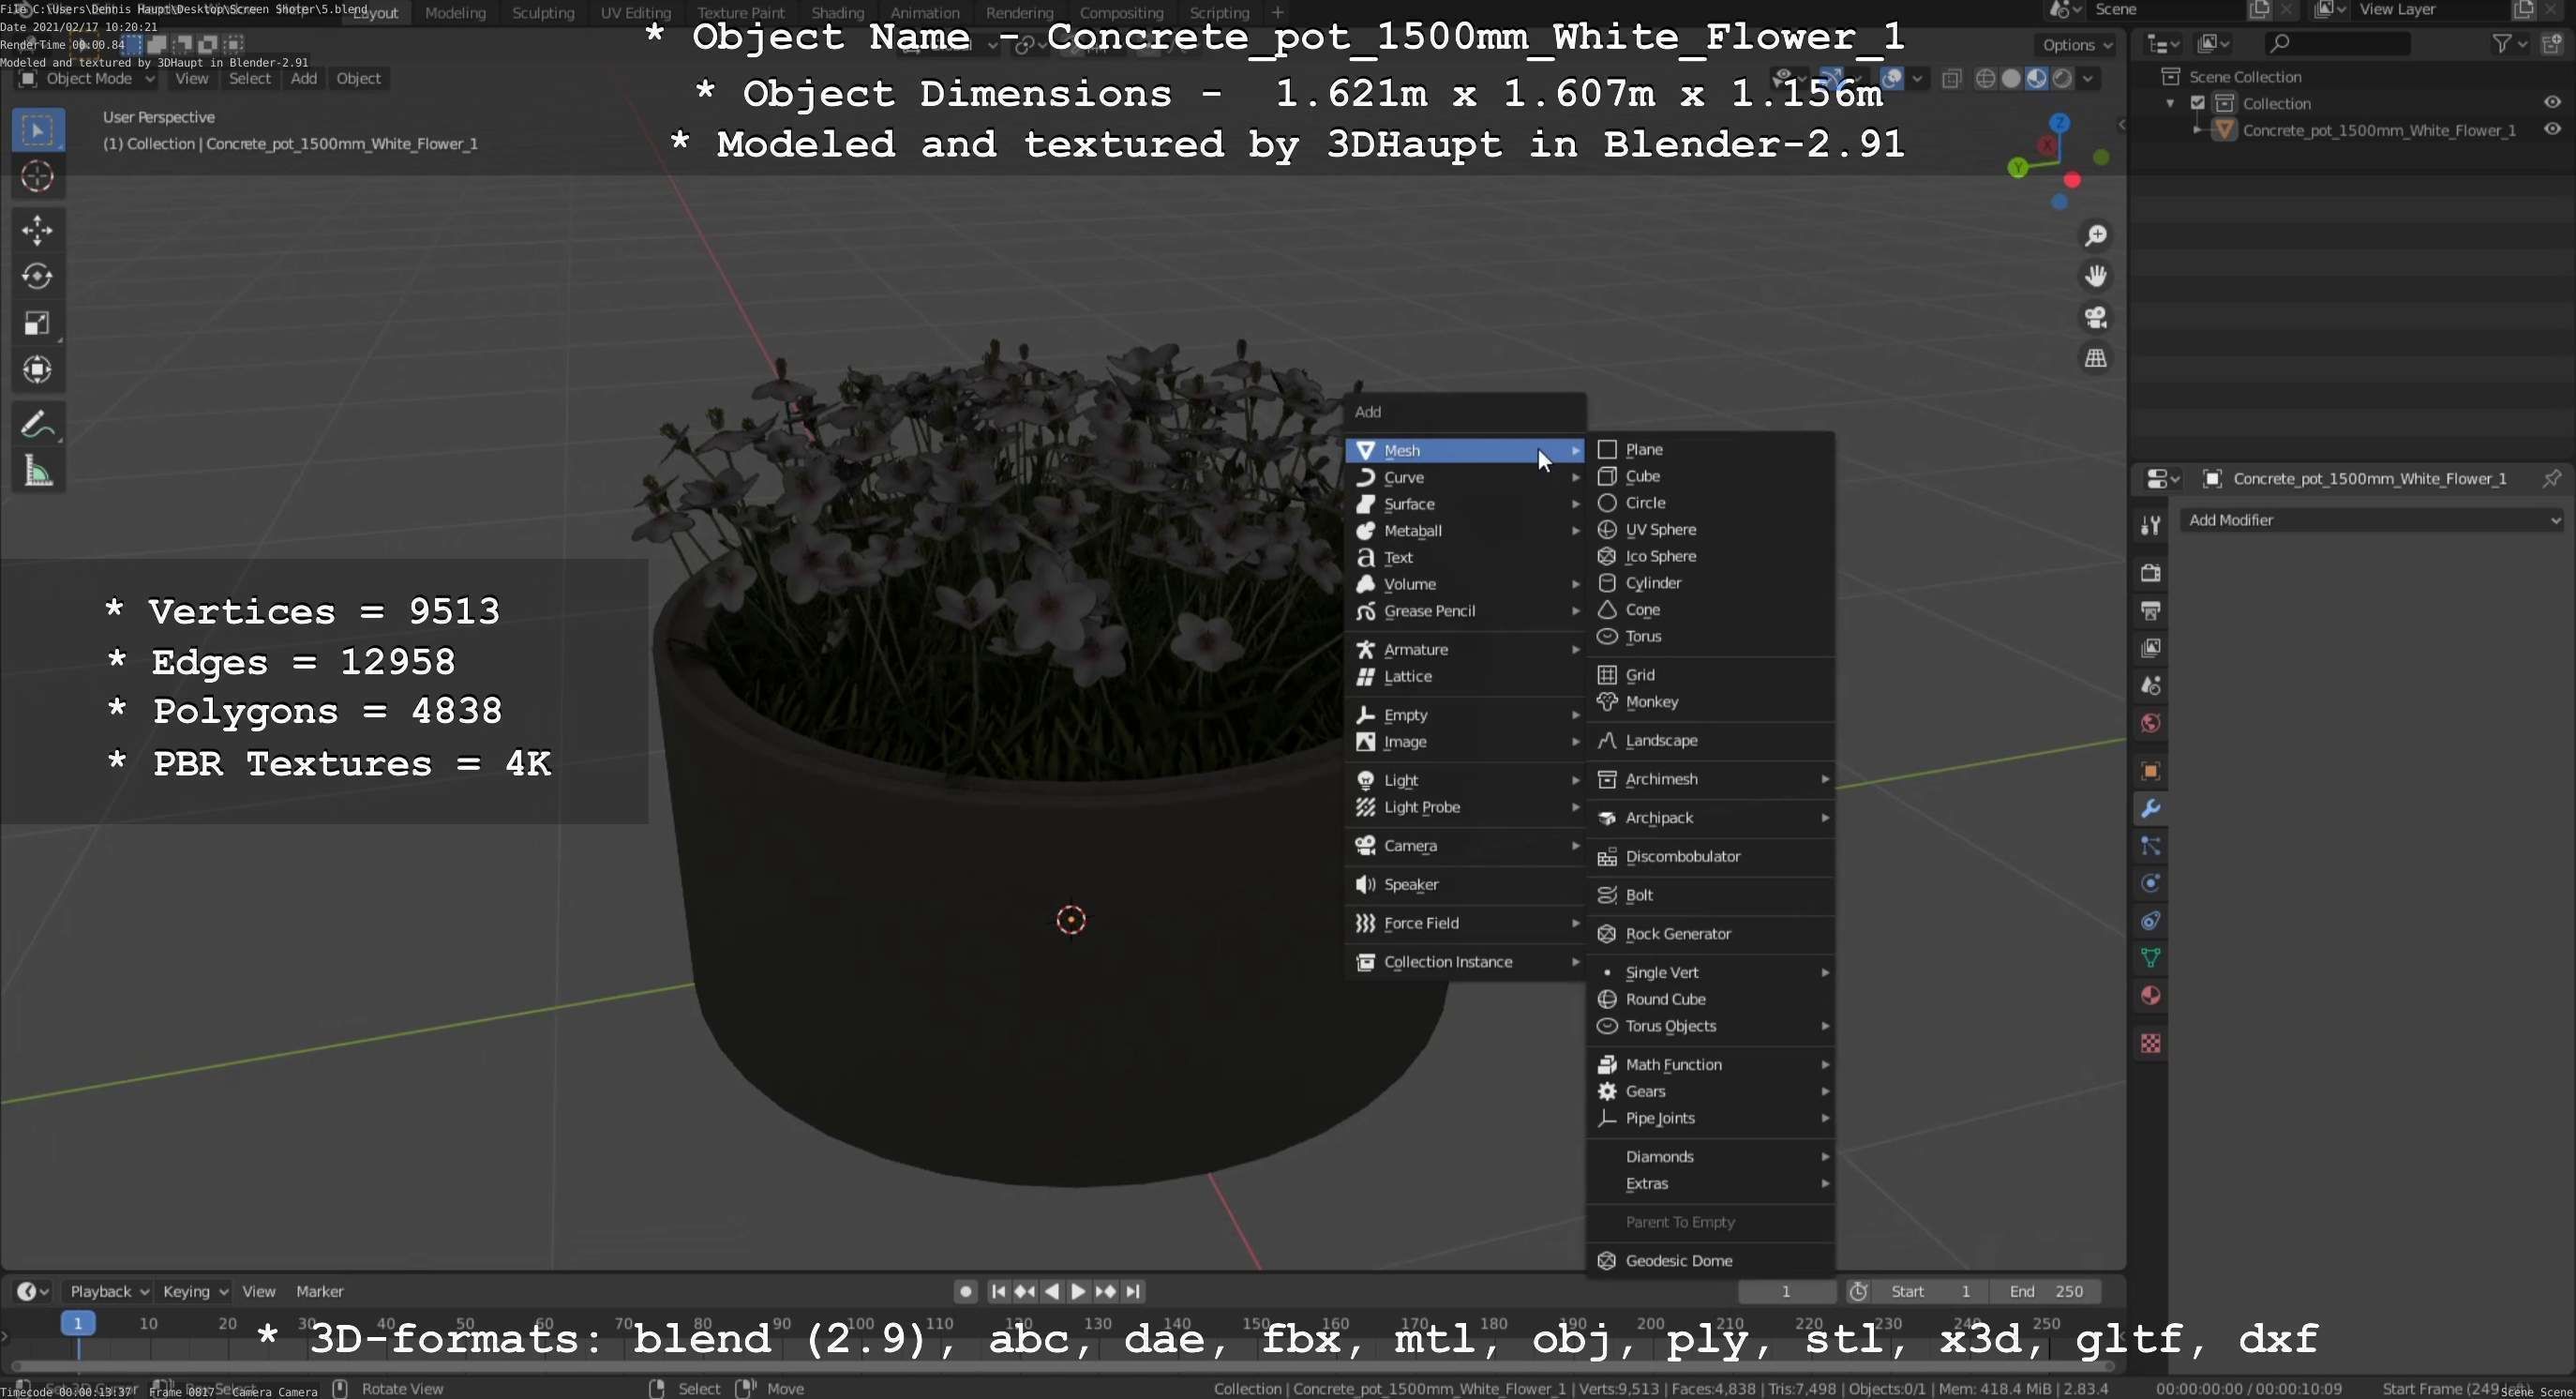The width and height of the screenshot is (2576, 1399).
Task: Open the shading options dropdown arrow
Action: (x=2088, y=78)
